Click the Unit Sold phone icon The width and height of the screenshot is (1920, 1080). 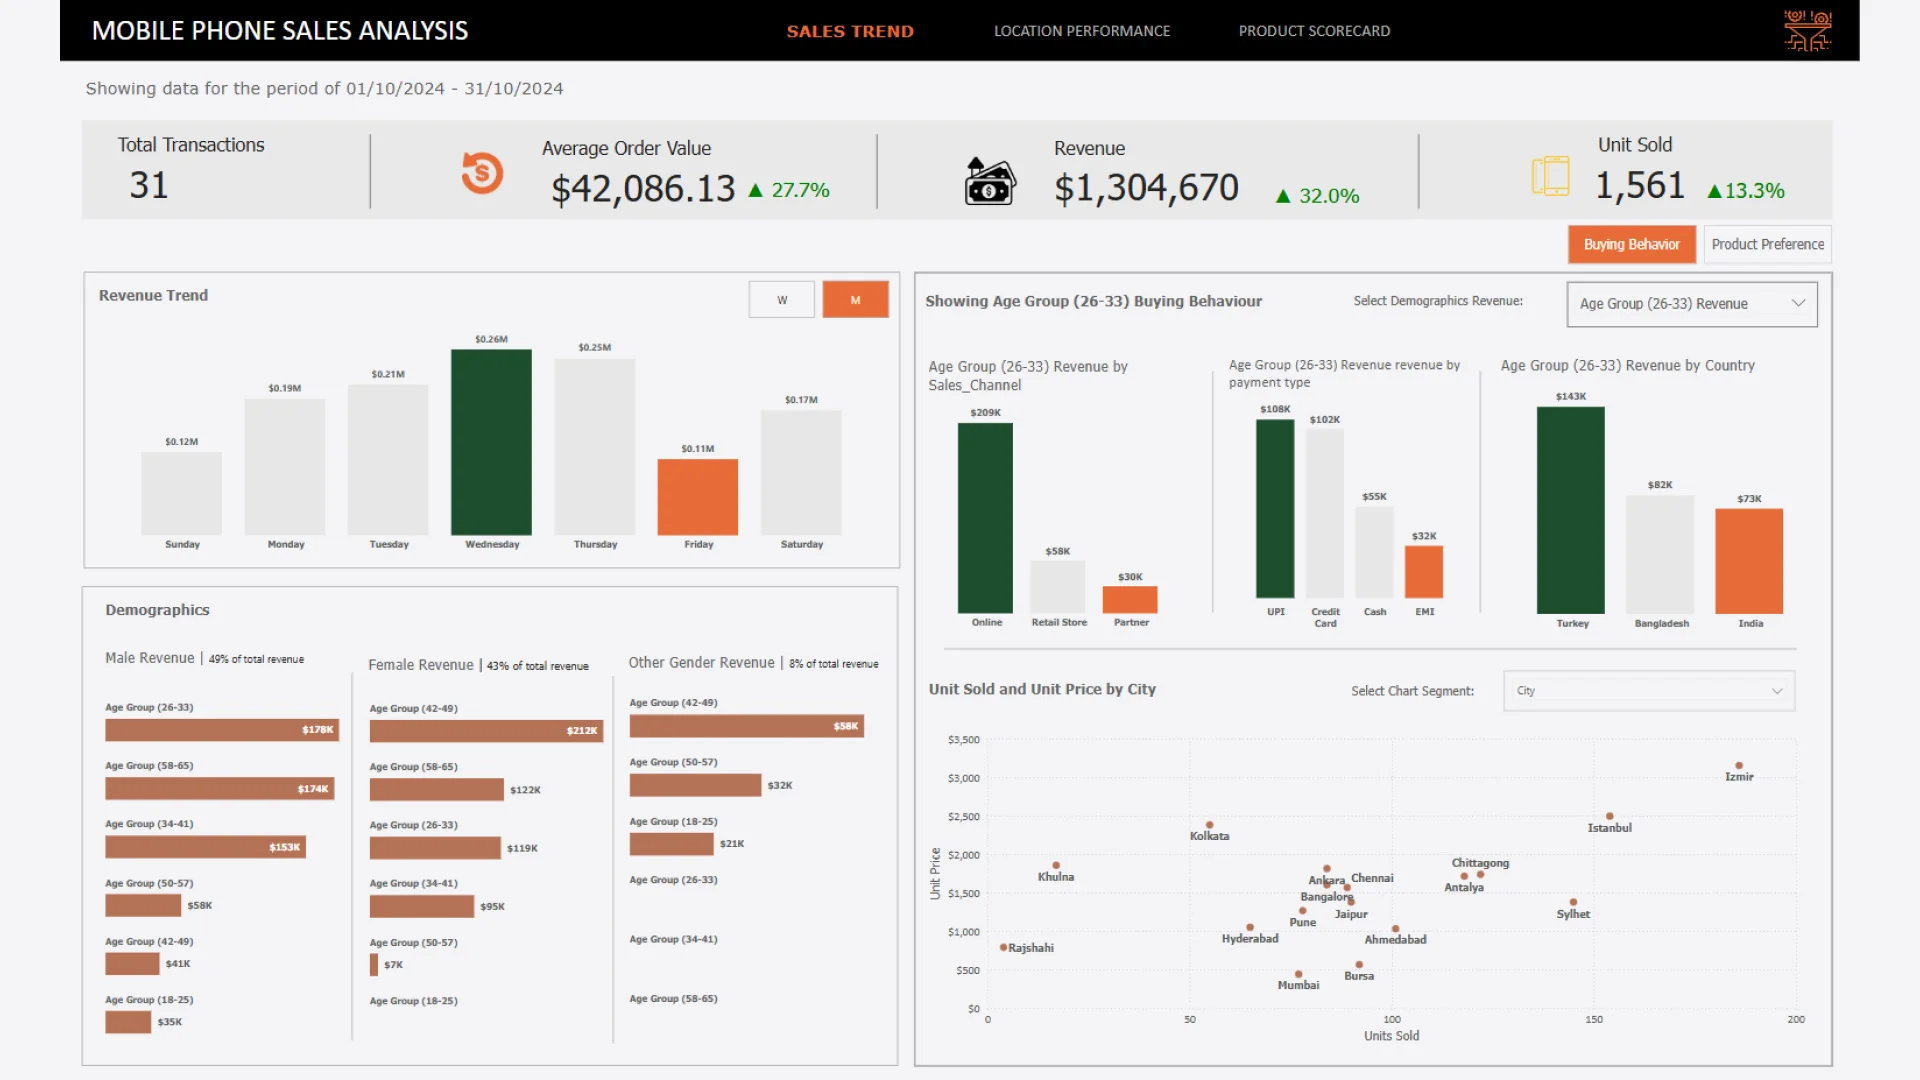coord(1550,175)
